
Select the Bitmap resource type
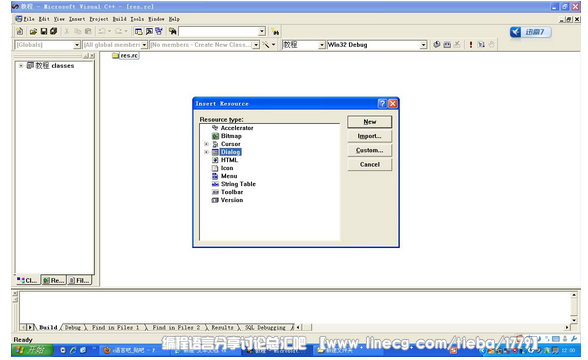[231, 136]
